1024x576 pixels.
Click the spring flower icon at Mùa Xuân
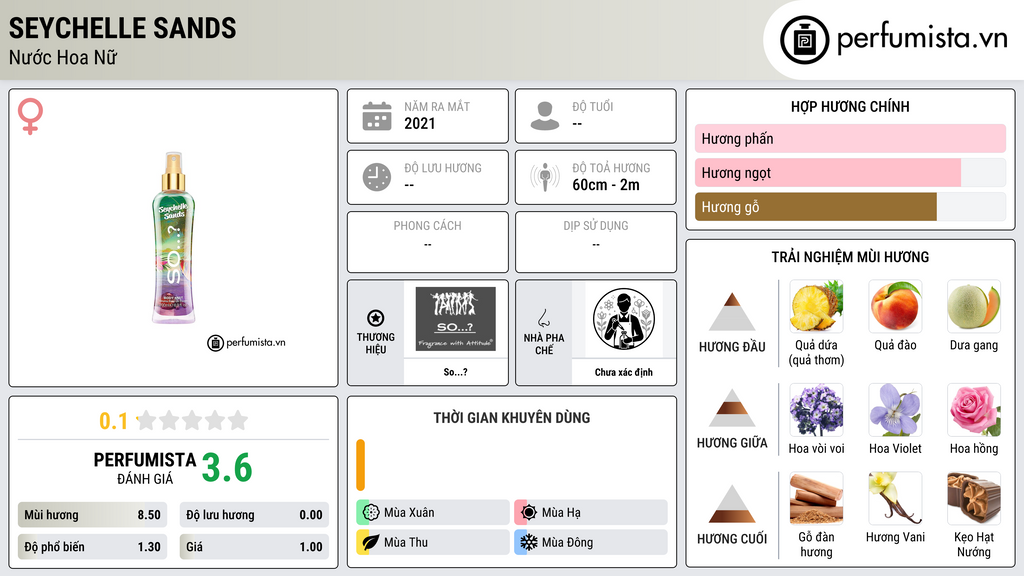[x=371, y=513]
